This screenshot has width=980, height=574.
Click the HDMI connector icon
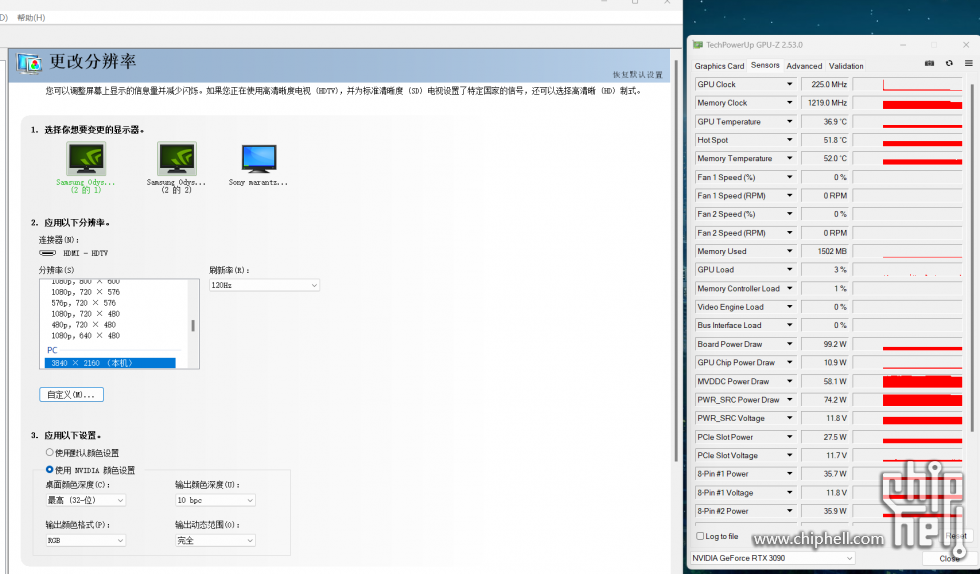(48, 253)
